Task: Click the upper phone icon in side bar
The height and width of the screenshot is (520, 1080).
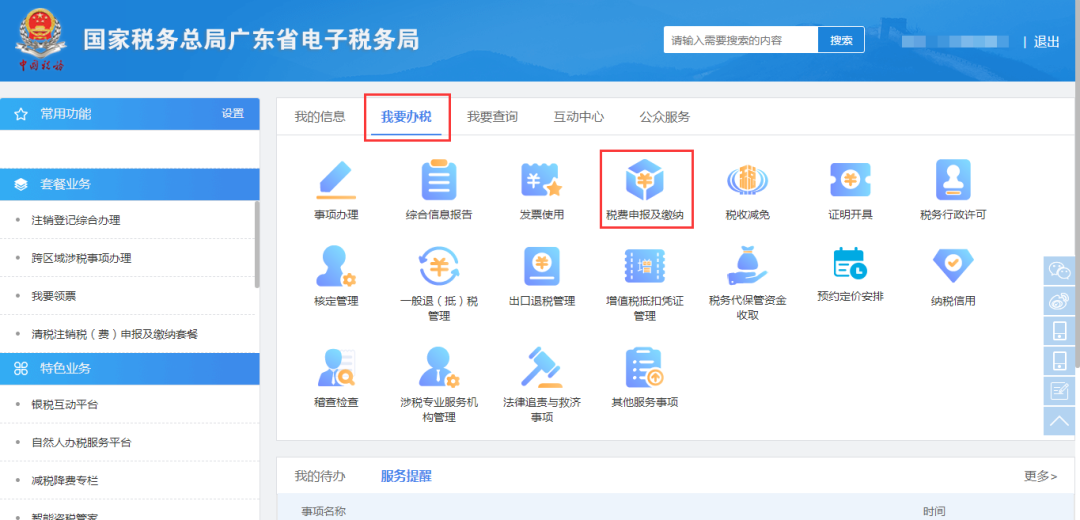Action: [x=1060, y=331]
